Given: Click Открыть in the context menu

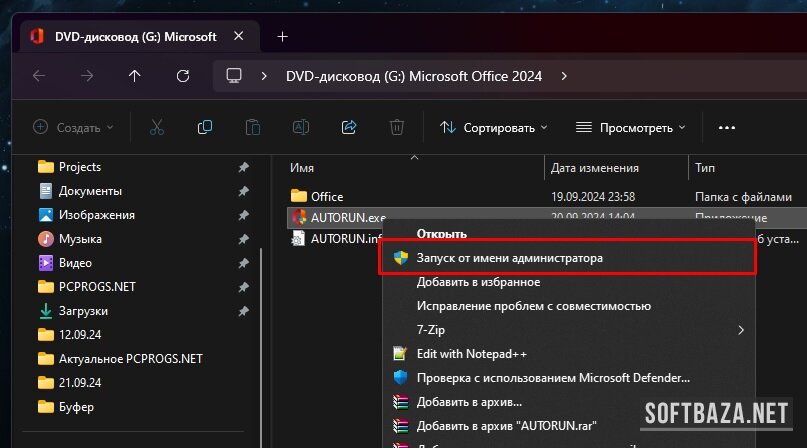Looking at the screenshot, I should pos(442,233).
